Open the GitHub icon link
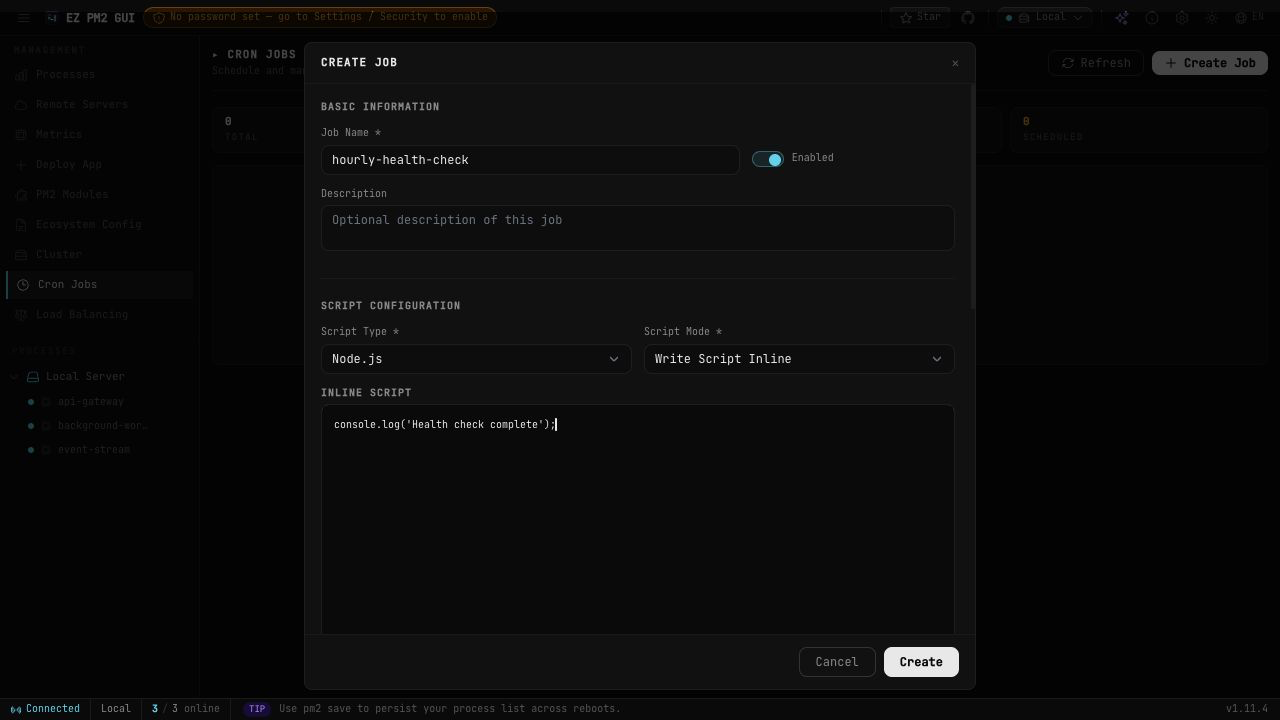Screen dimensions: 1280x720 pos(968,17)
